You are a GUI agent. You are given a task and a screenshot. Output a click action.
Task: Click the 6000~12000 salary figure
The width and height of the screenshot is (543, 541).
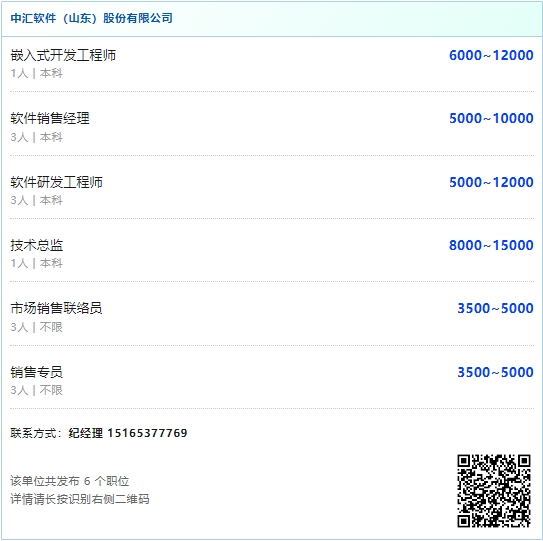click(491, 55)
